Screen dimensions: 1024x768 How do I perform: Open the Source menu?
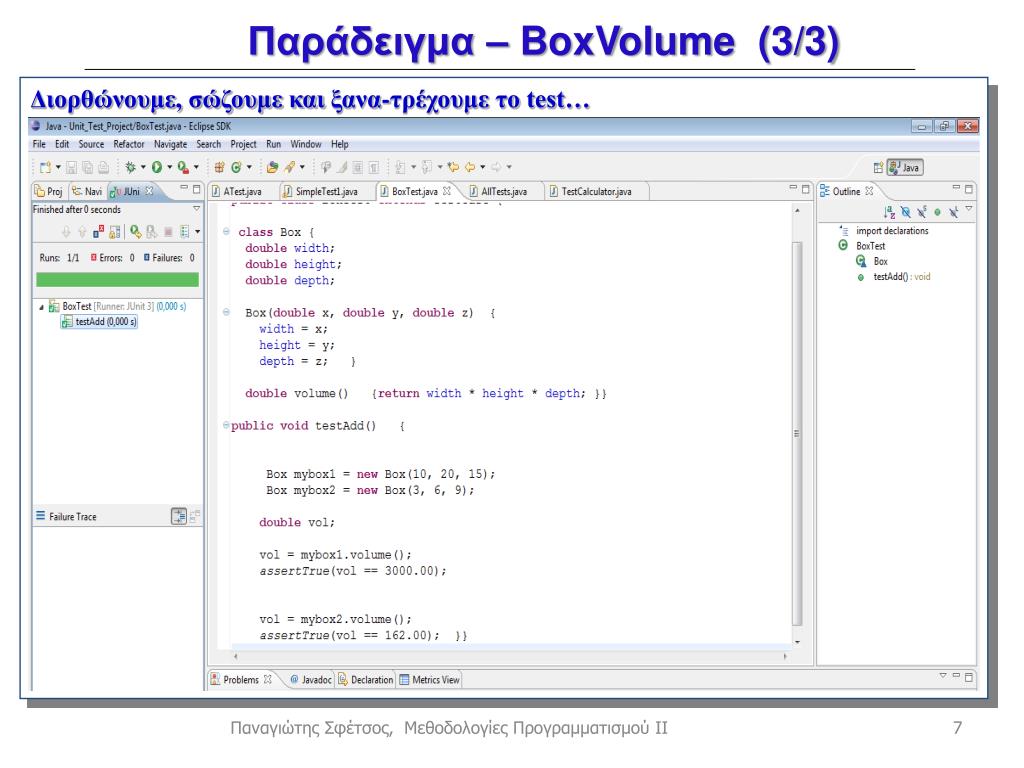point(91,144)
